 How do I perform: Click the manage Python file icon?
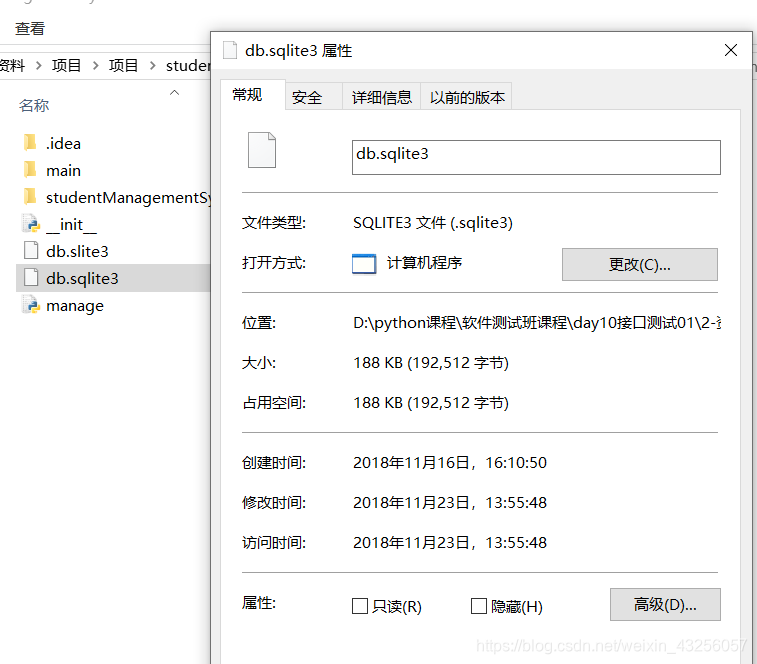tap(31, 305)
